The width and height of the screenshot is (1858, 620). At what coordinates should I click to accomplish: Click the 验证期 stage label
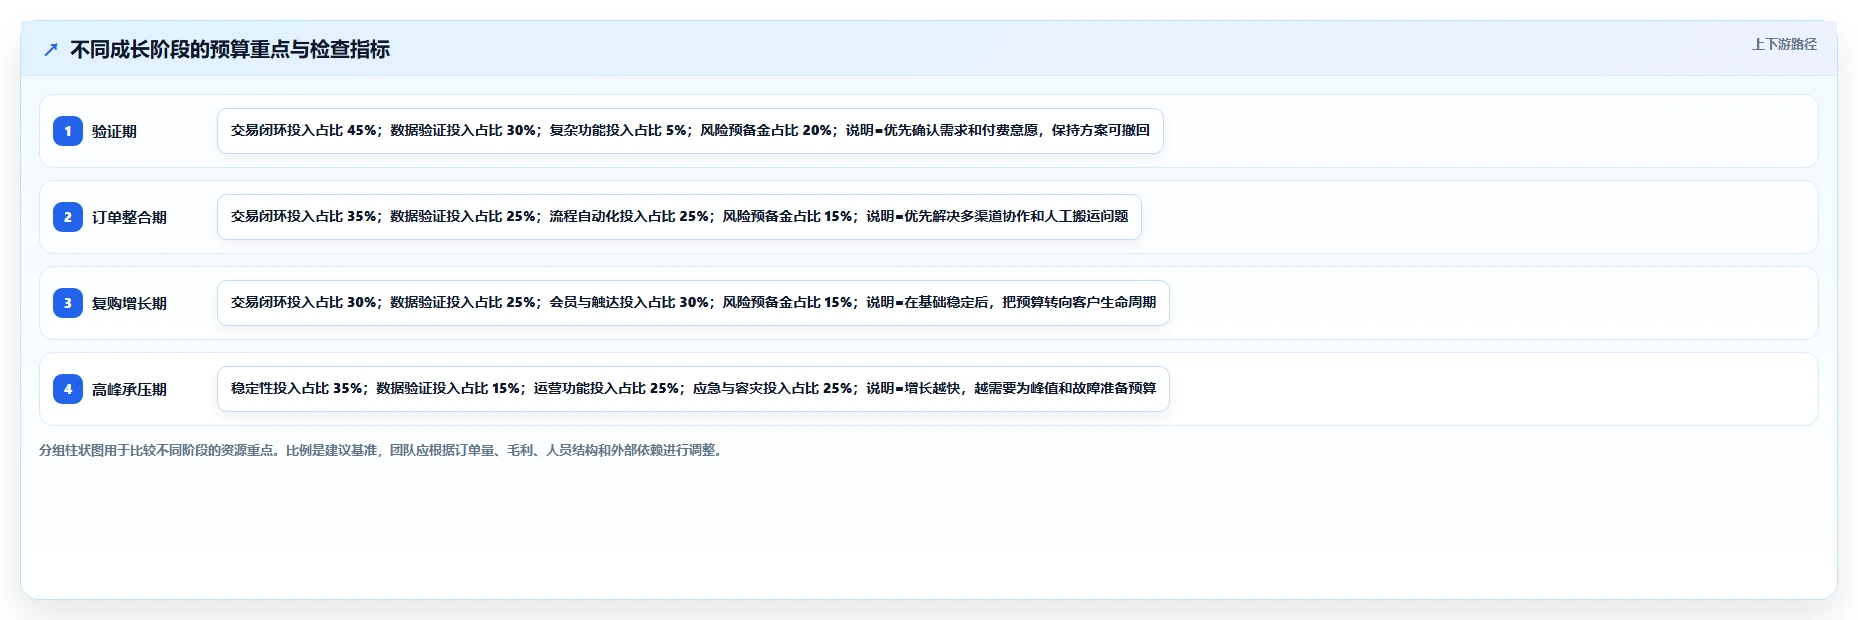tap(114, 131)
